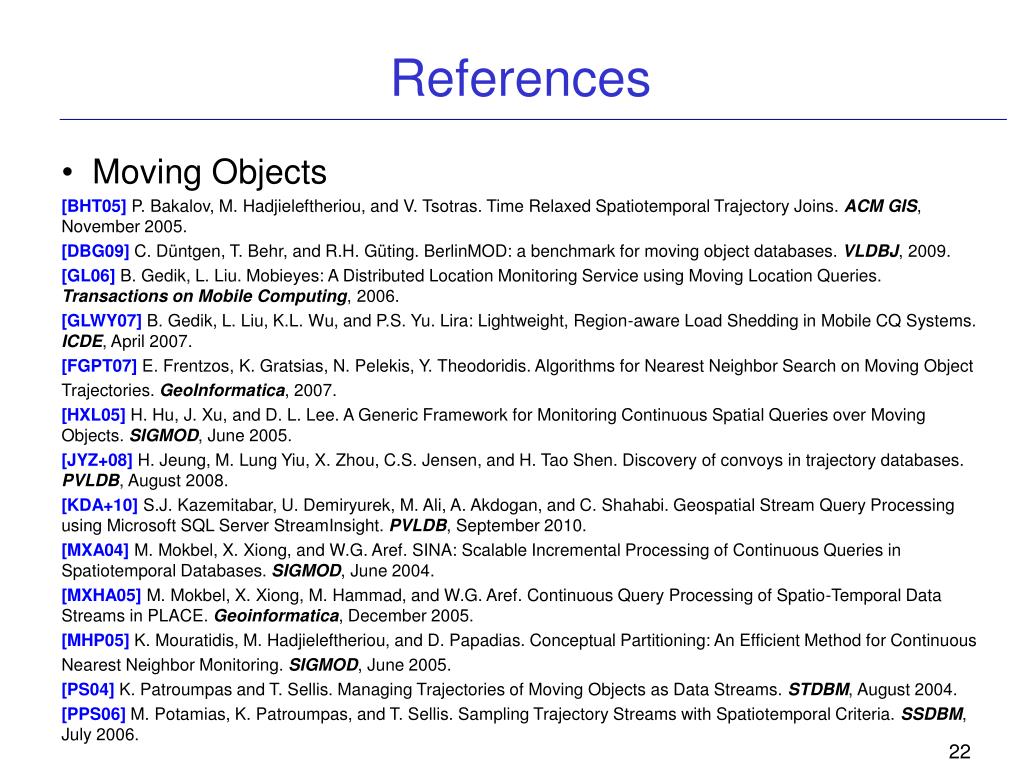Image resolution: width=1024 pixels, height=768 pixels.
Task: Click the [MHP05] citation key
Action: tap(95, 640)
